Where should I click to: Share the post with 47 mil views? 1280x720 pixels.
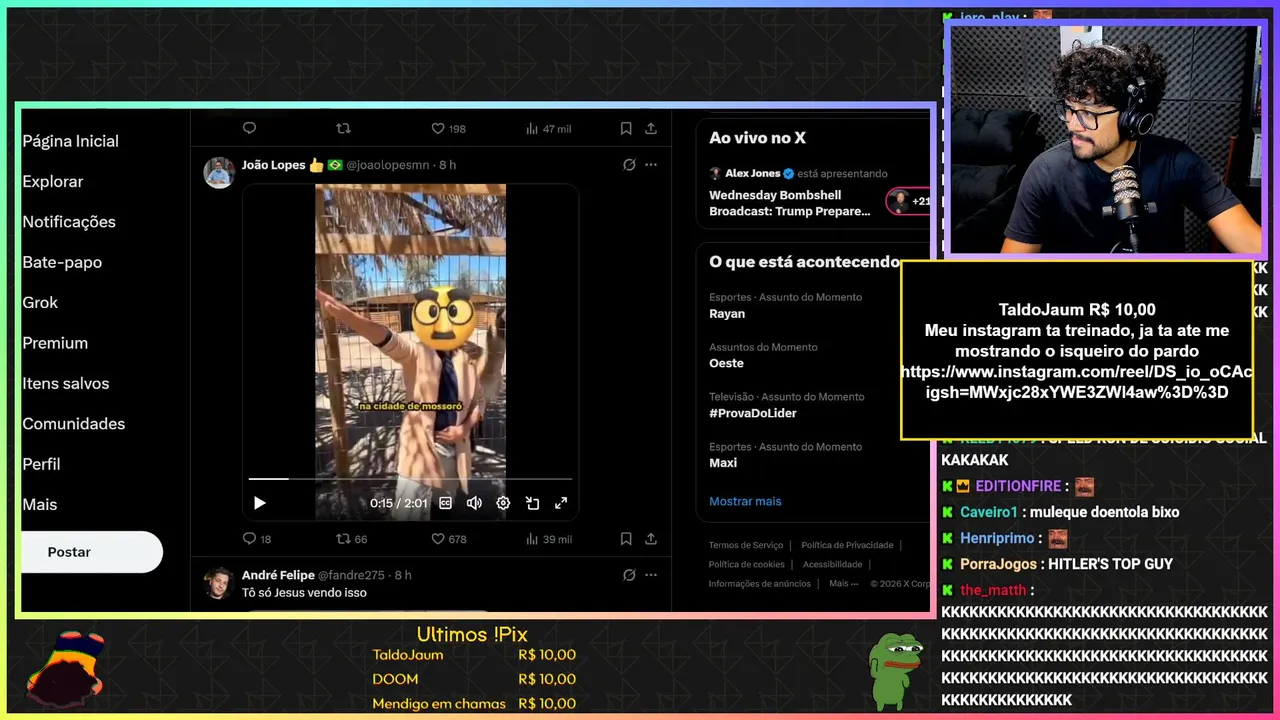pos(651,128)
